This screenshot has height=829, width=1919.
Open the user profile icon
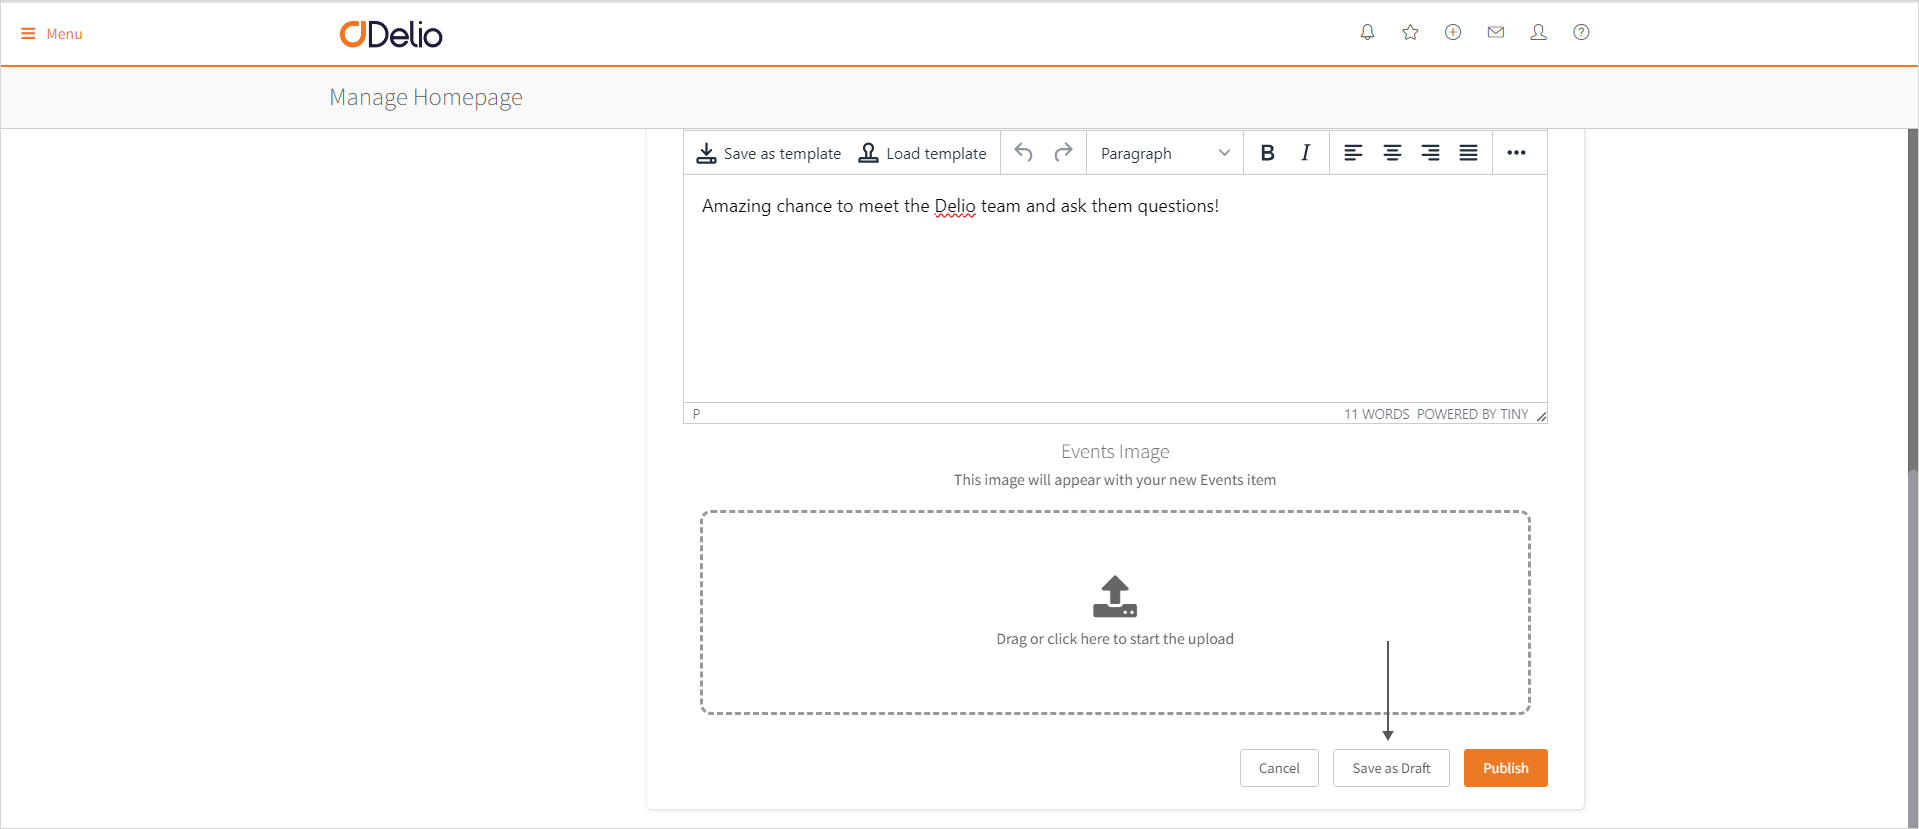coord(1539,32)
